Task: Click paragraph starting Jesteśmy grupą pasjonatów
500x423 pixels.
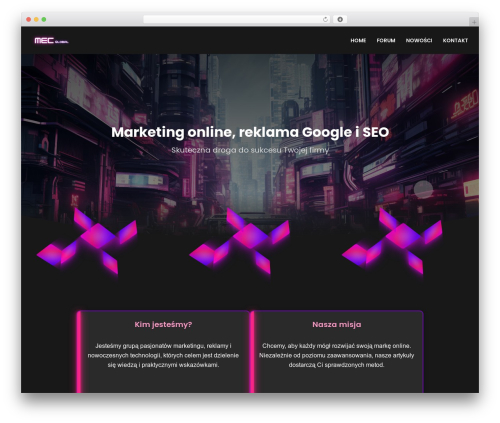Action: (x=163, y=355)
